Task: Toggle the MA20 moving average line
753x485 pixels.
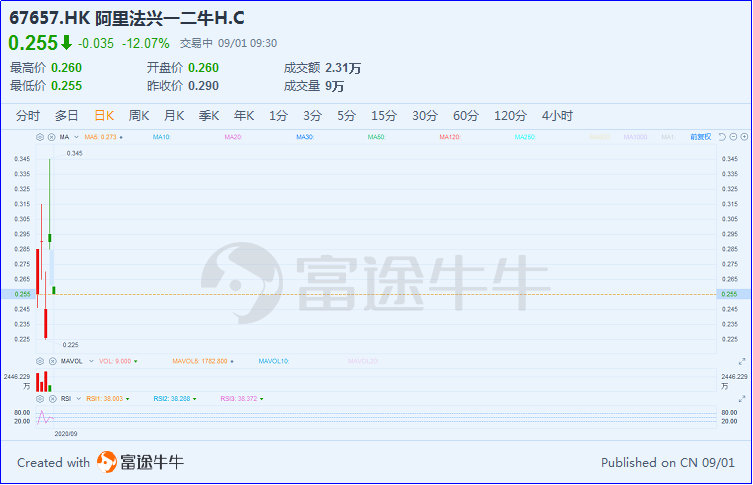Action: point(233,137)
